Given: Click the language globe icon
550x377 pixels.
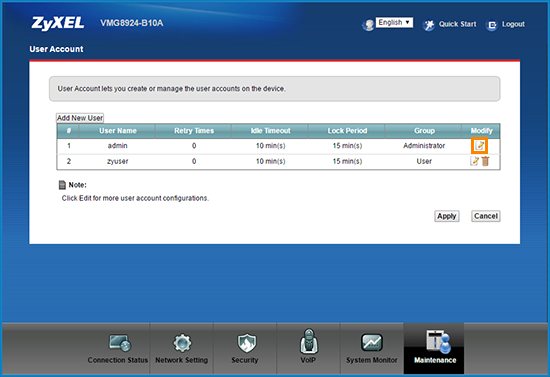Looking at the screenshot, I should point(368,25).
